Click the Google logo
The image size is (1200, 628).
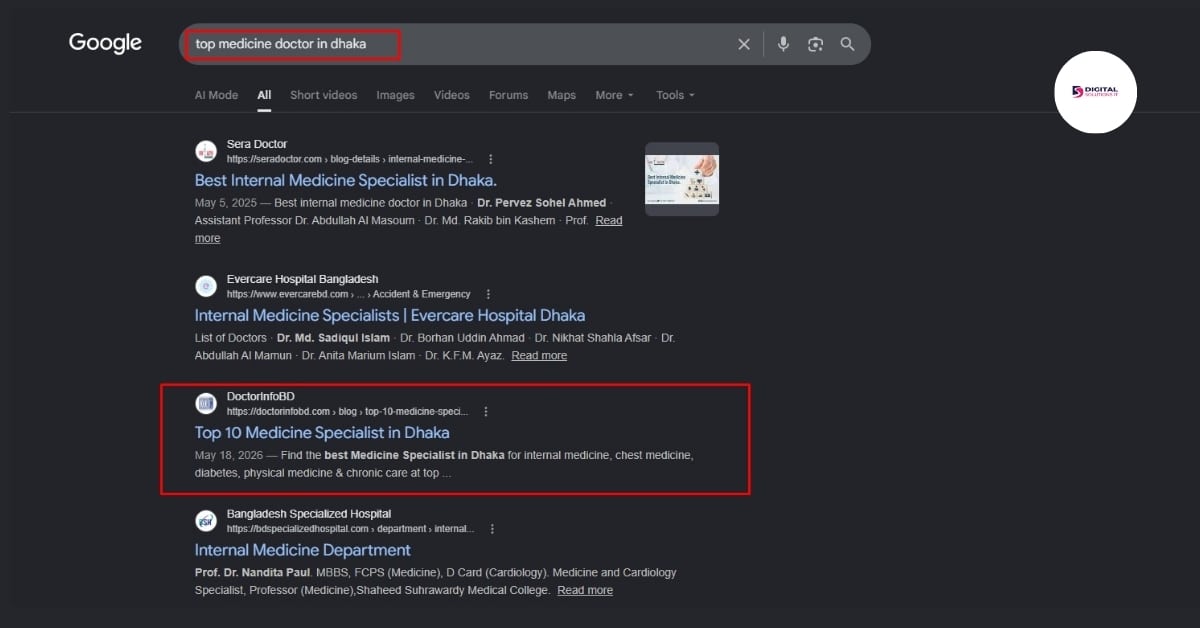[105, 43]
